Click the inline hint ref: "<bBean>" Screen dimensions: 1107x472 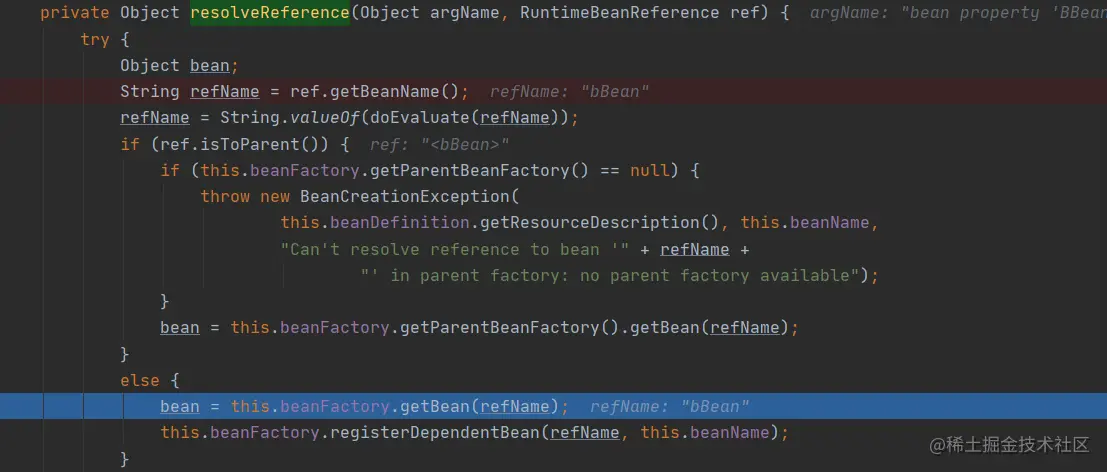pyautogui.click(x=440, y=144)
